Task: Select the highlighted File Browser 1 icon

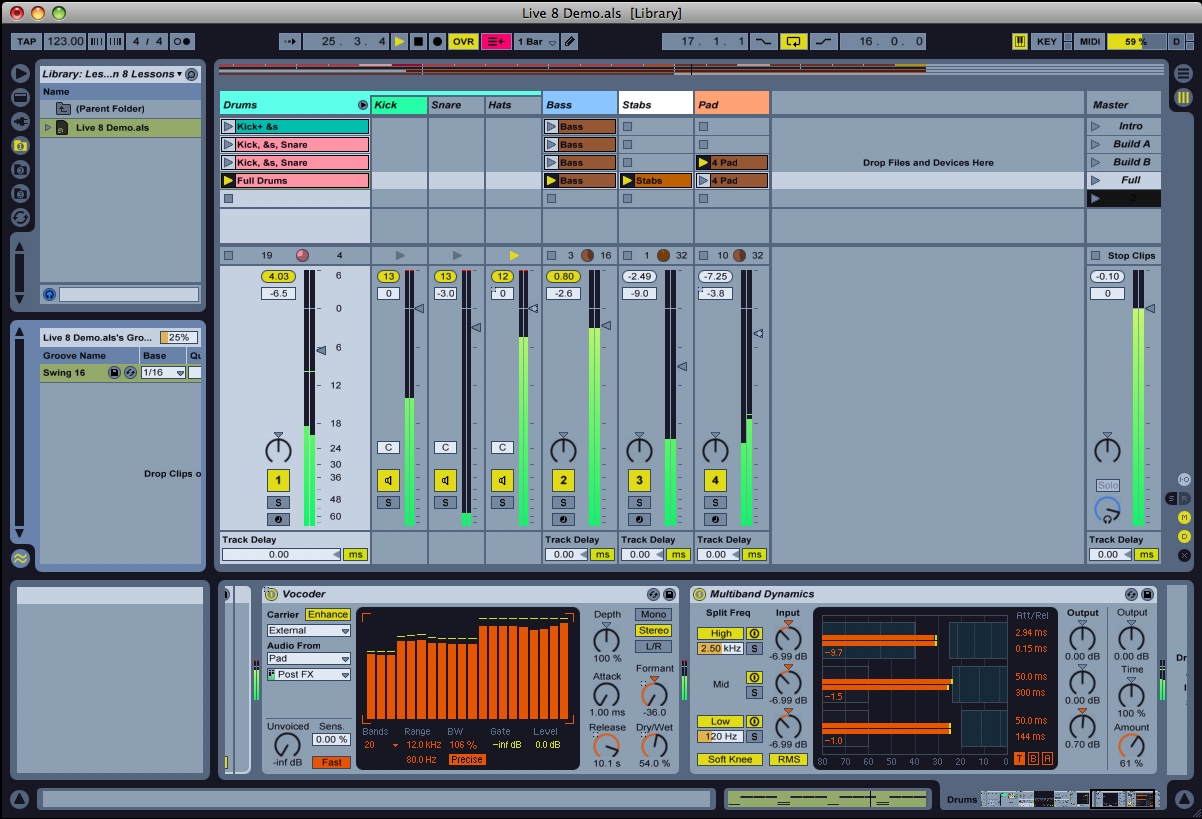Action: (20, 145)
